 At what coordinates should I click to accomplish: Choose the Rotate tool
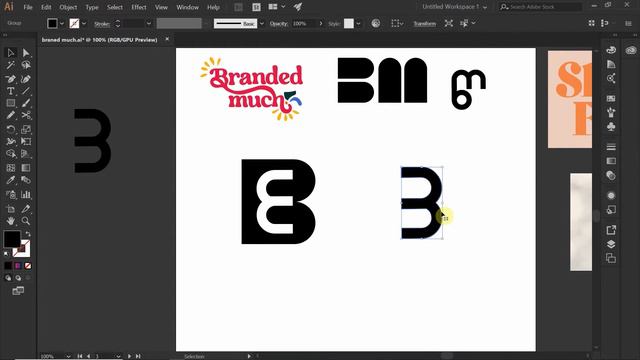[11, 129]
